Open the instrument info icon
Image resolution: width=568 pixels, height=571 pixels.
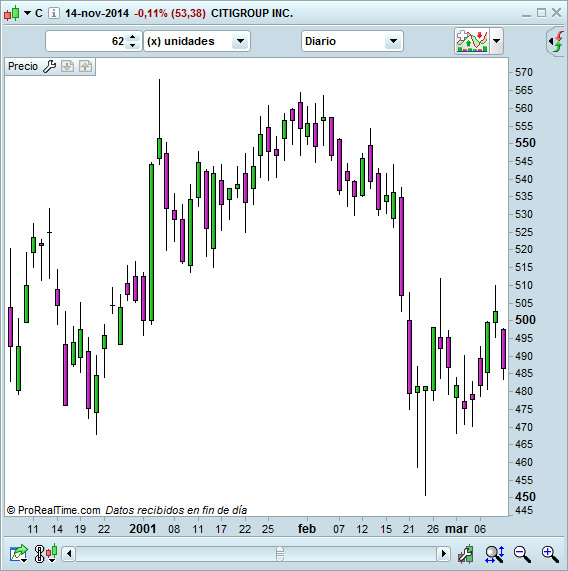tap(54, 13)
